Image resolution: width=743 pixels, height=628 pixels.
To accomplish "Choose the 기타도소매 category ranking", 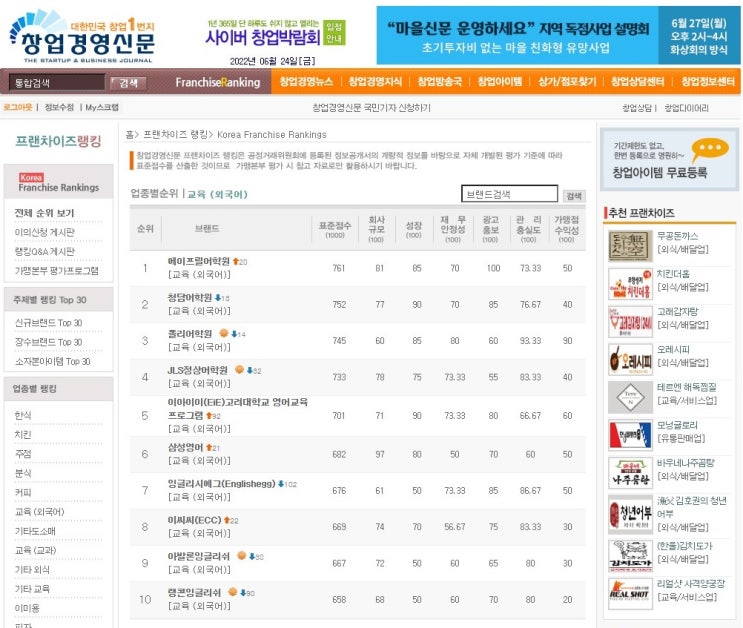I will pos(35,531).
